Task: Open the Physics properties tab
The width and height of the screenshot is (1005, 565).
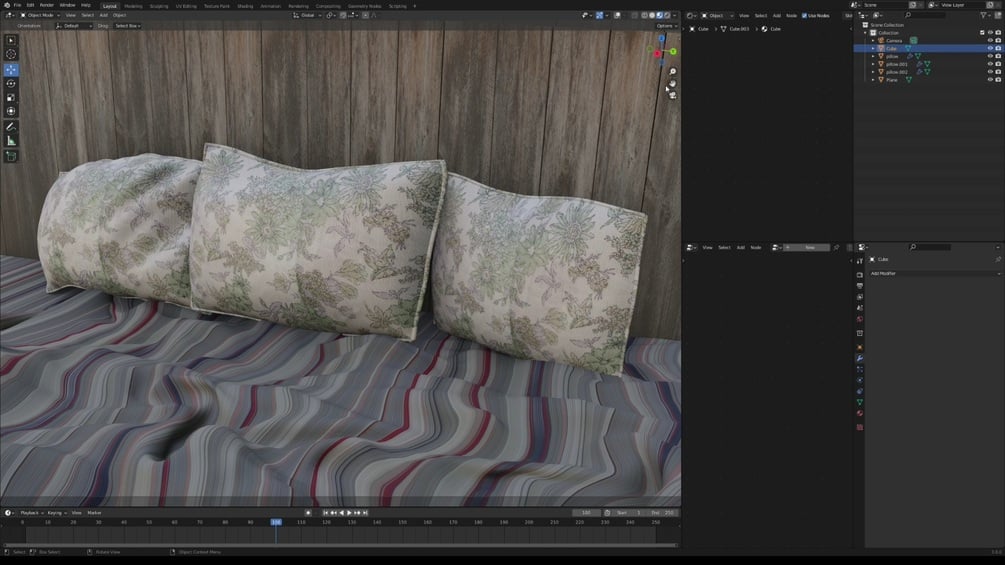Action: (x=860, y=381)
